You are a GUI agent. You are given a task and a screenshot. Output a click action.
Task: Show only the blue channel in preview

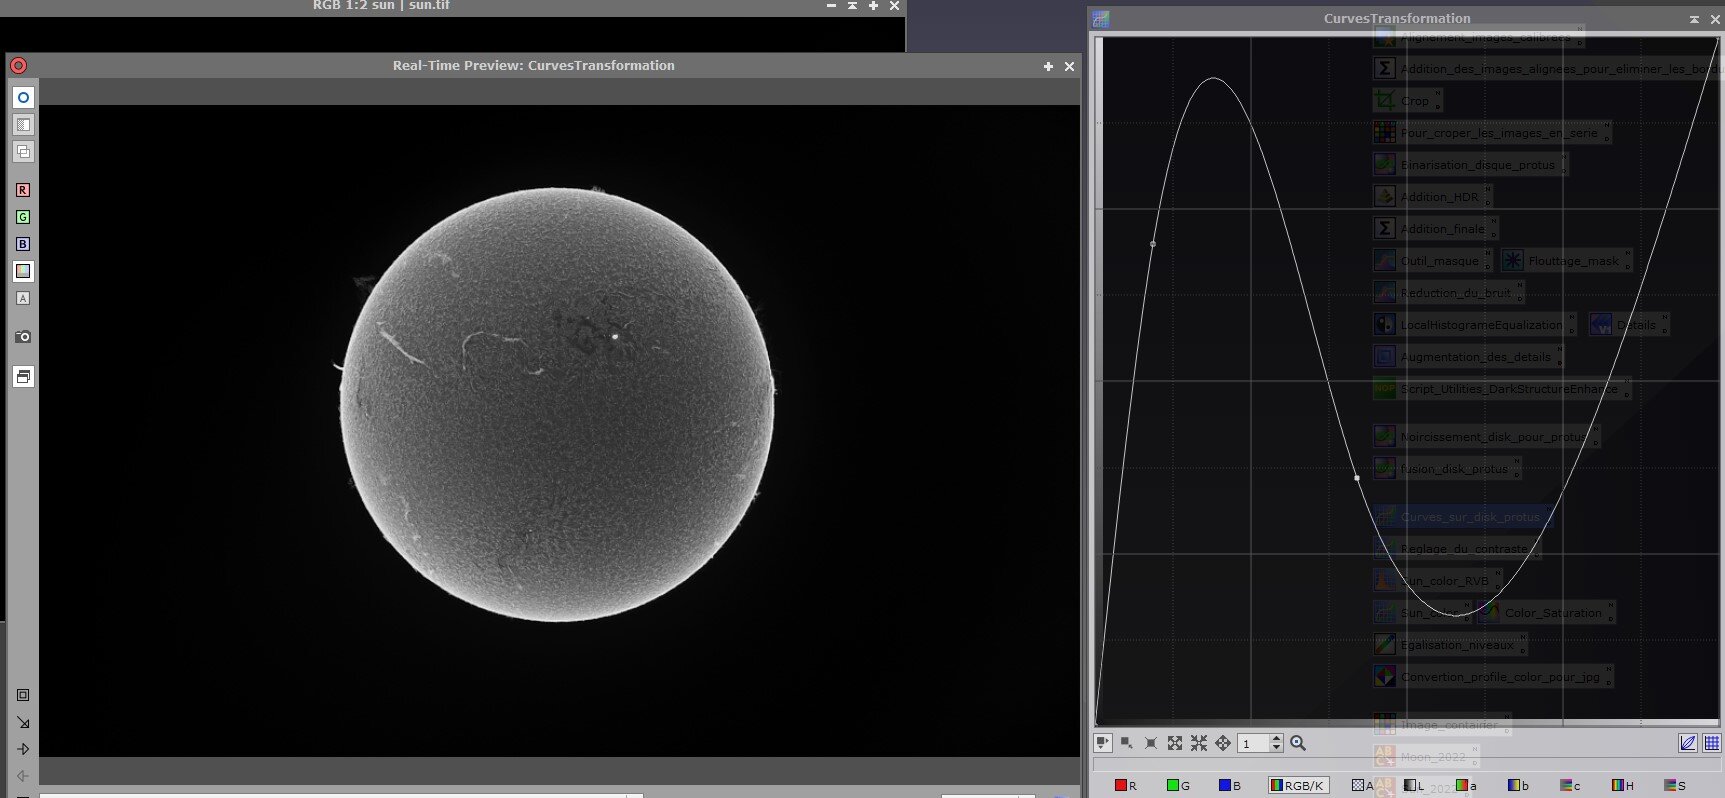tap(23, 244)
